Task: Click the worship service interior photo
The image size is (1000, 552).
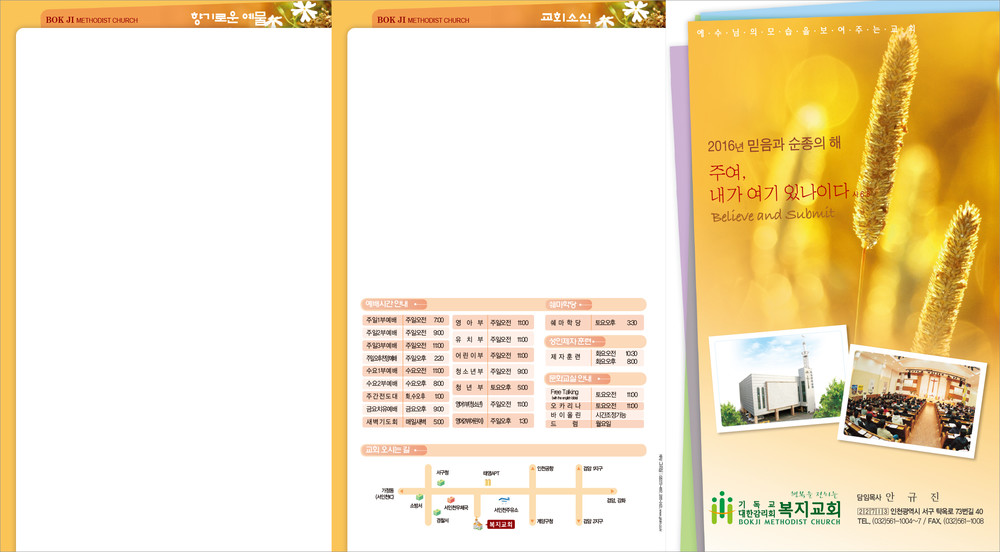Action: click(906, 396)
